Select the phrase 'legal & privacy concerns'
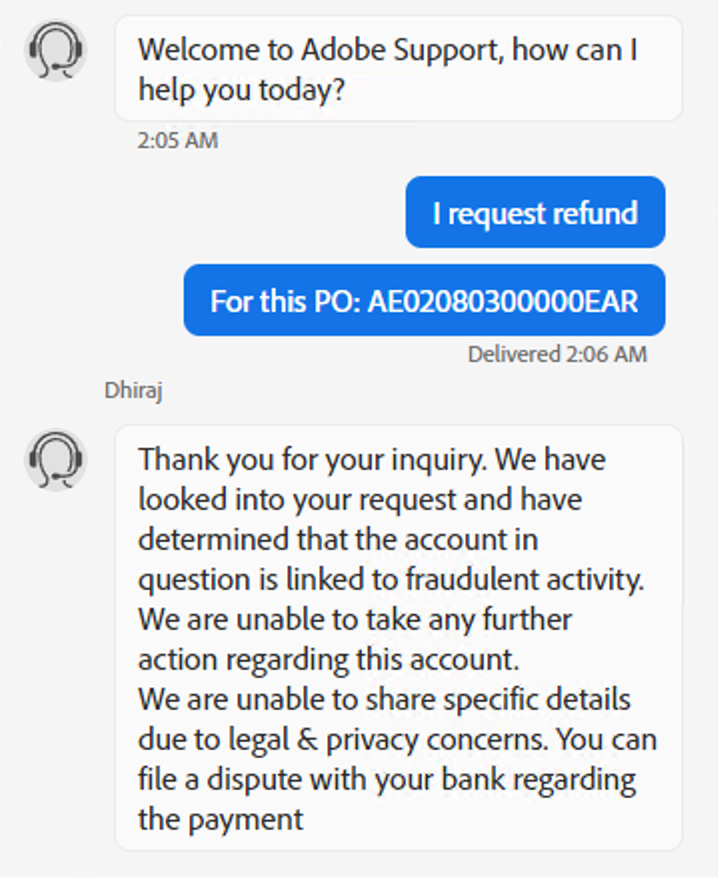Image resolution: width=718 pixels, height=880 pixels. [x=330, y=739]
